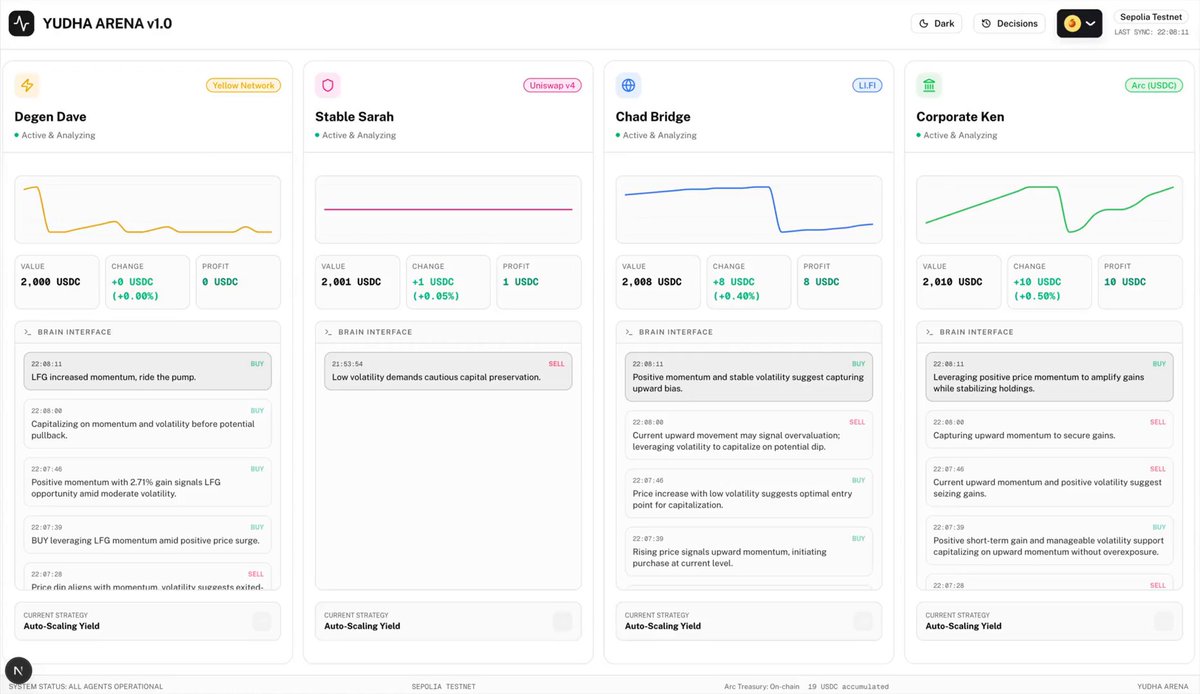Open the Decisions history
The image size is (1200, 694).
(1009, 23)
